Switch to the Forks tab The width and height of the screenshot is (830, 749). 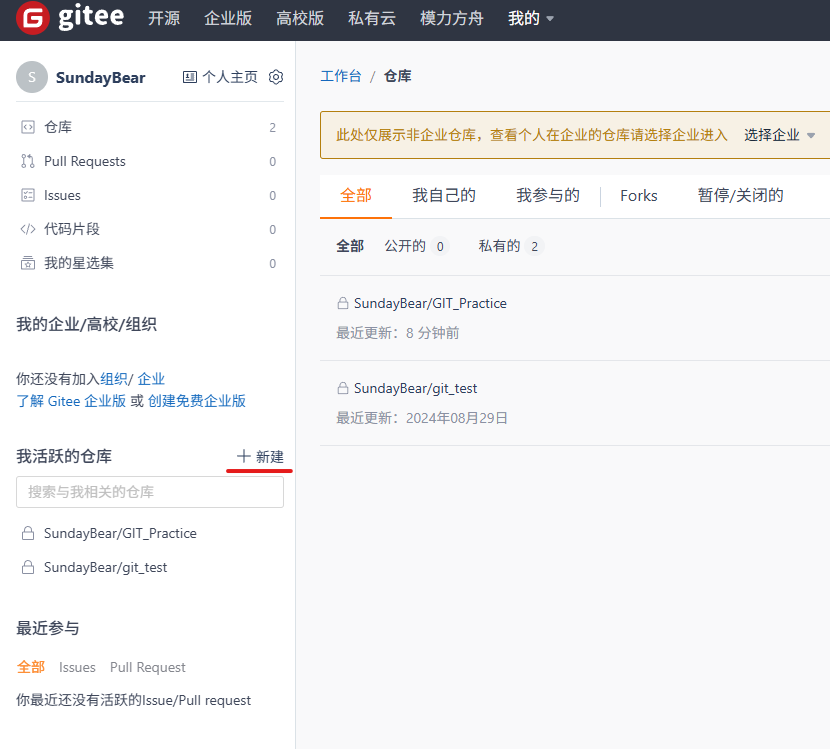(x=638, y=196)
